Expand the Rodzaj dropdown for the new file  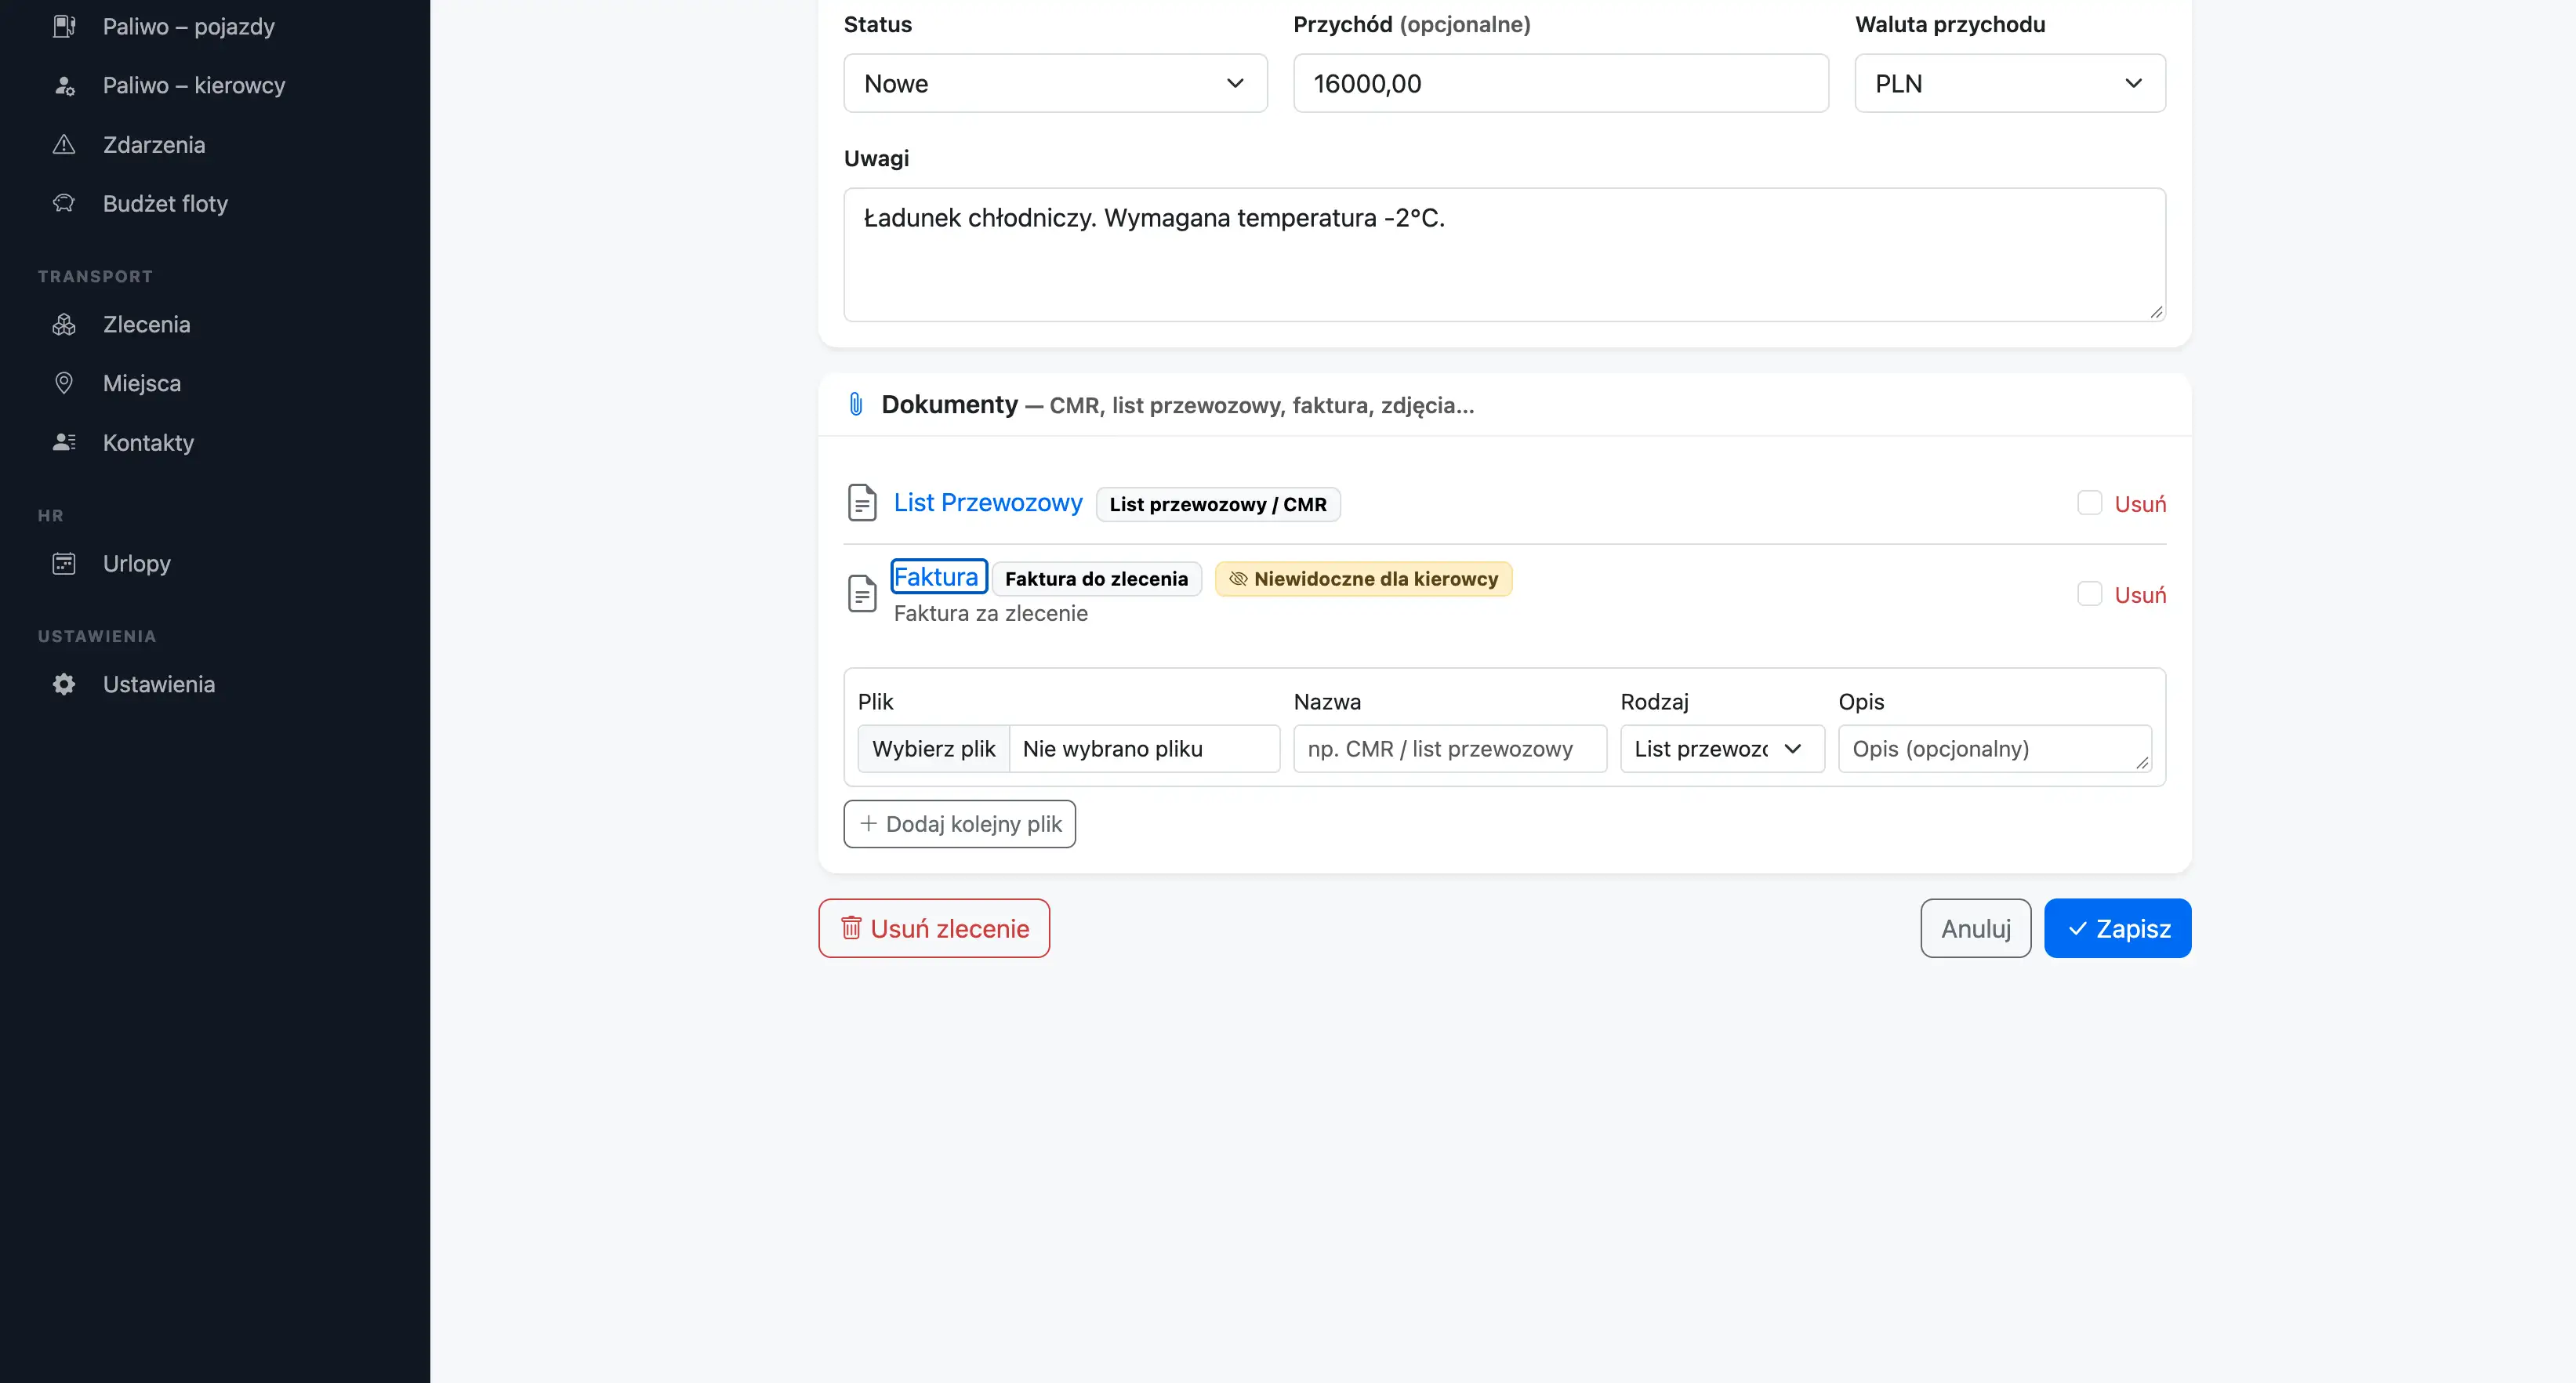click(x=1722, y=749)
